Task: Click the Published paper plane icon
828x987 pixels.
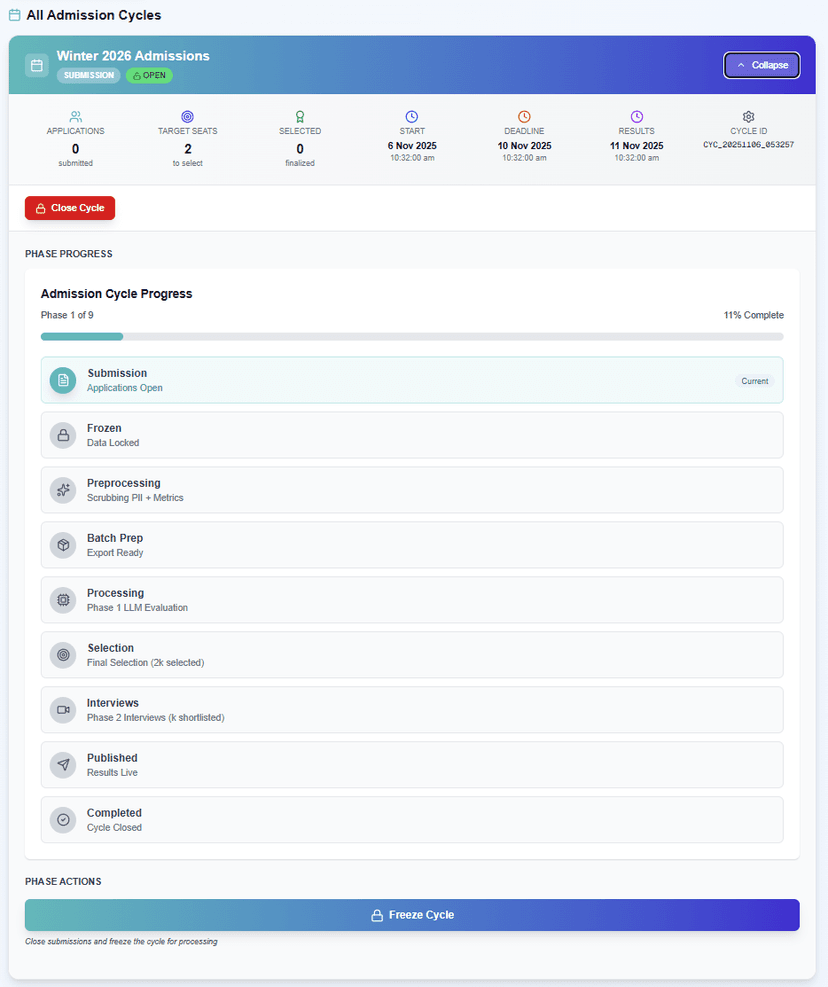Action: (63, 765)
